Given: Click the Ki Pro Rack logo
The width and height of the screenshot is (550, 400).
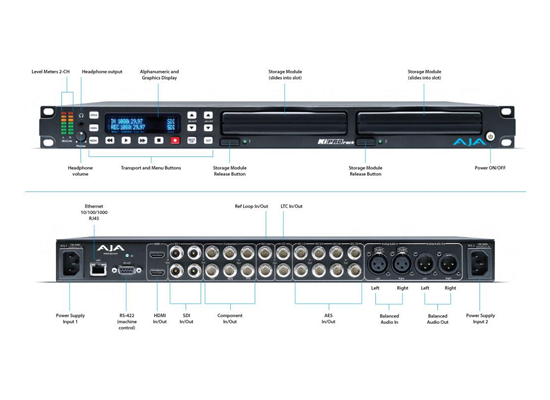Looking at the screenshot, I should 336,142.
